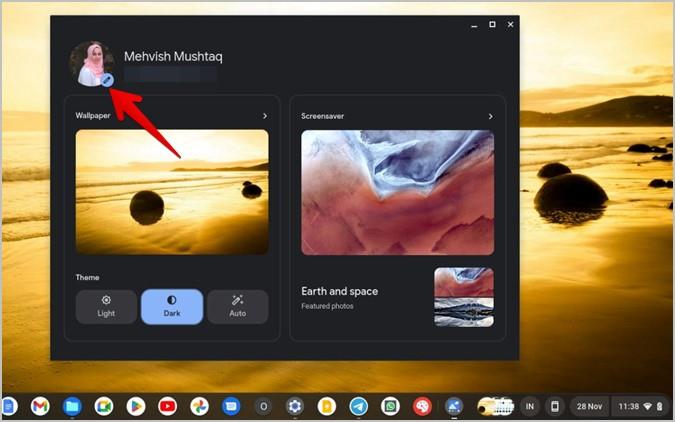
Task: Launch the Files app from shelf
Action: coord(72,406)
